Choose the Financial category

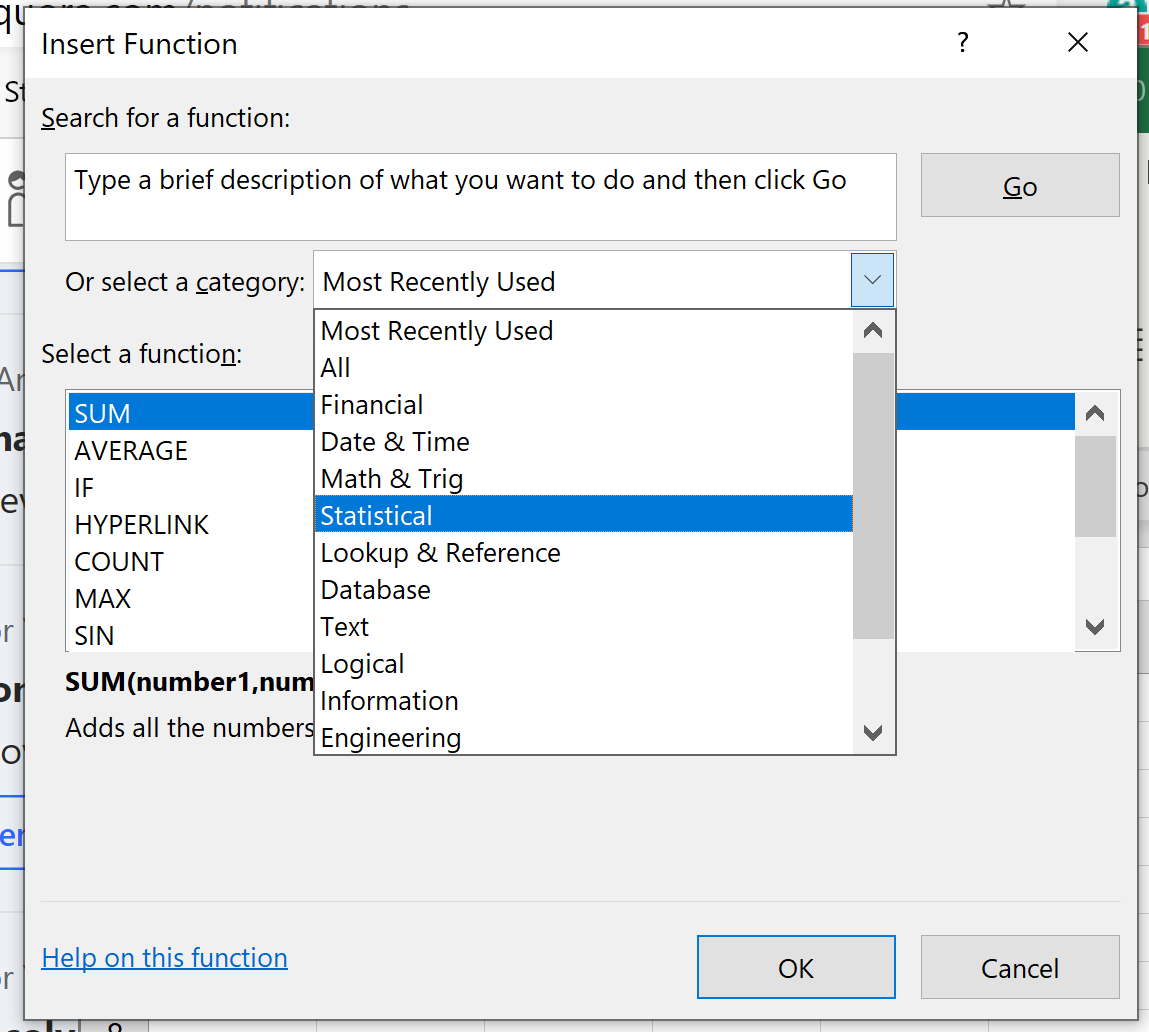tap(371, 404)
